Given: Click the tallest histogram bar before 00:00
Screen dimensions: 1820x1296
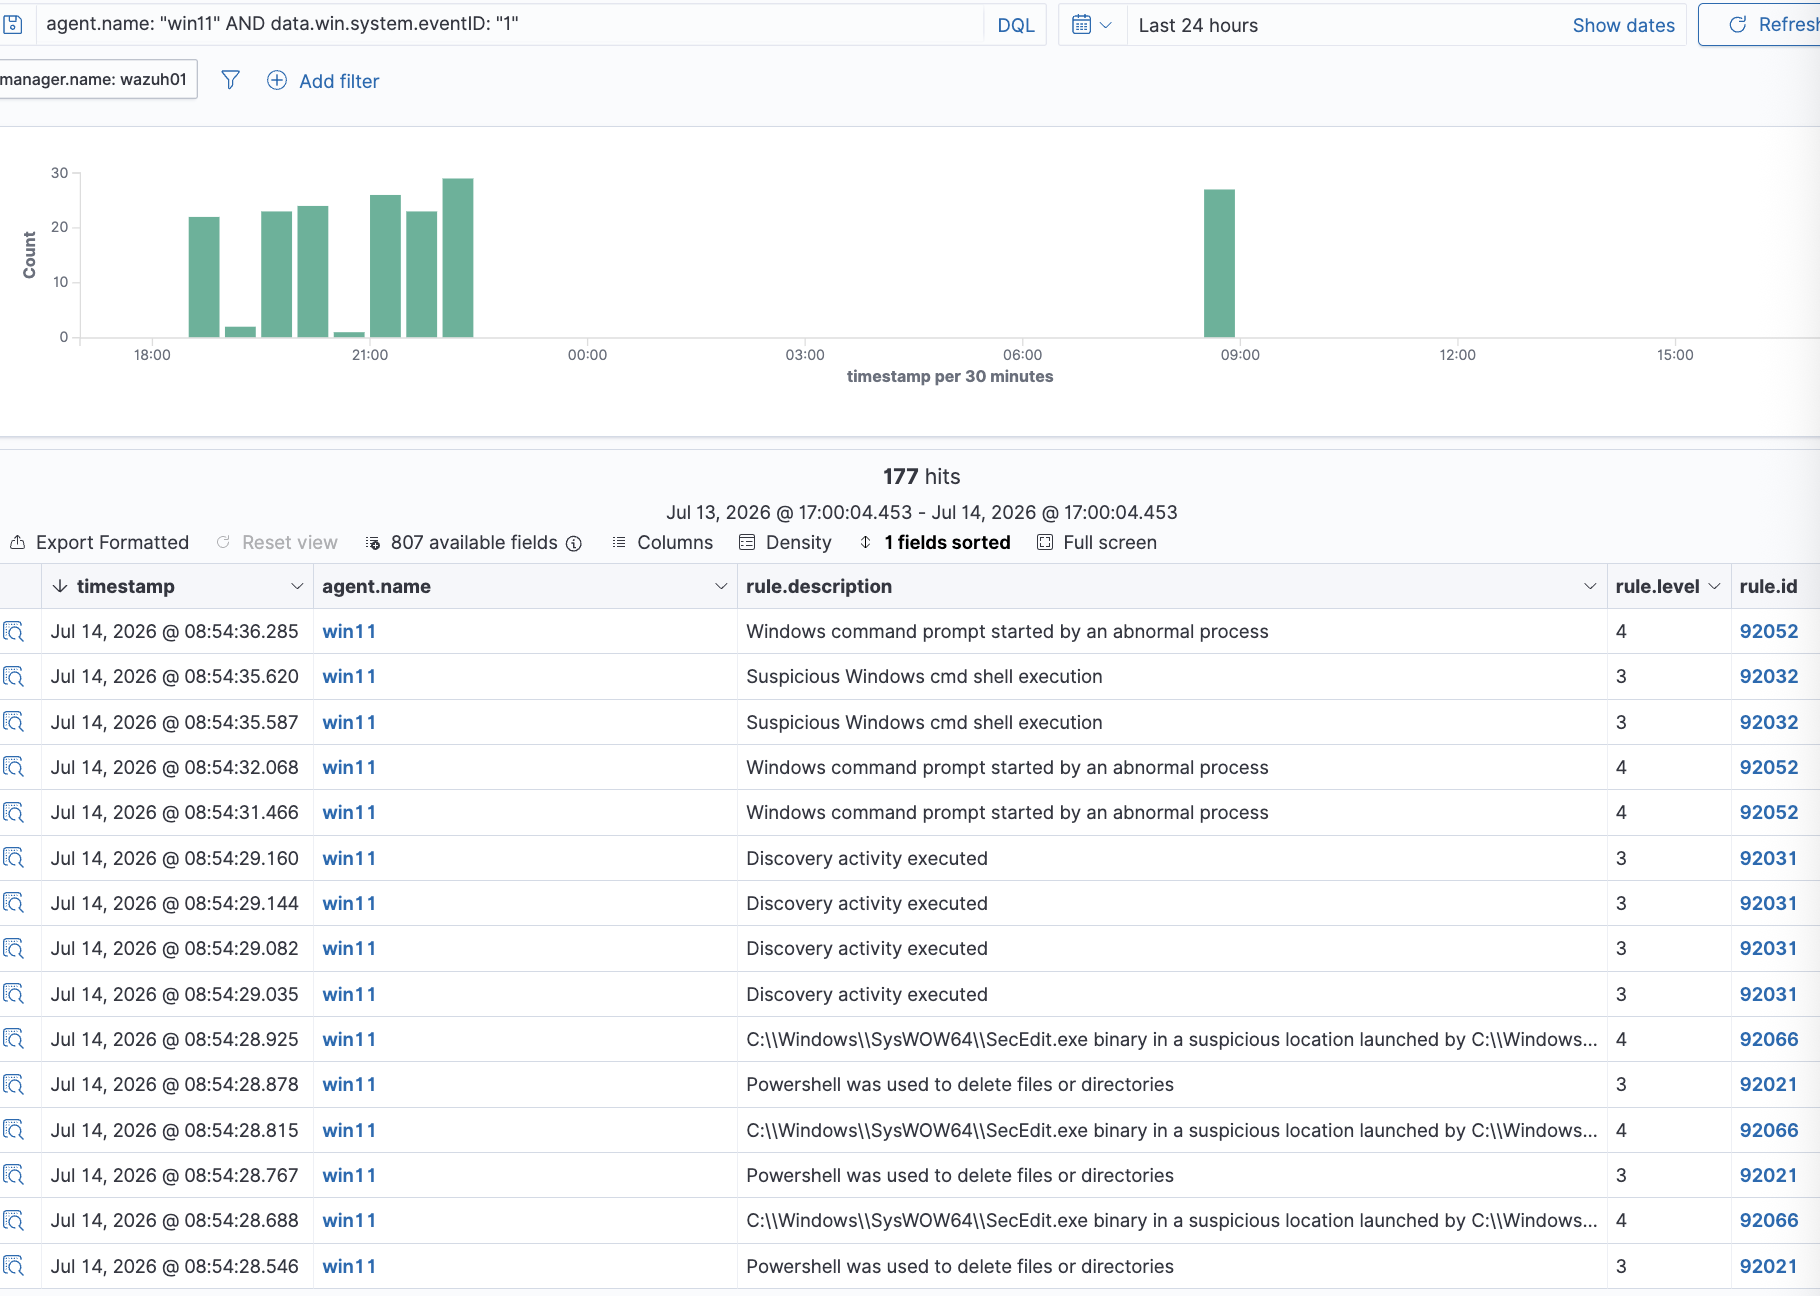Looking at the screenshot, I should [458, 258].
